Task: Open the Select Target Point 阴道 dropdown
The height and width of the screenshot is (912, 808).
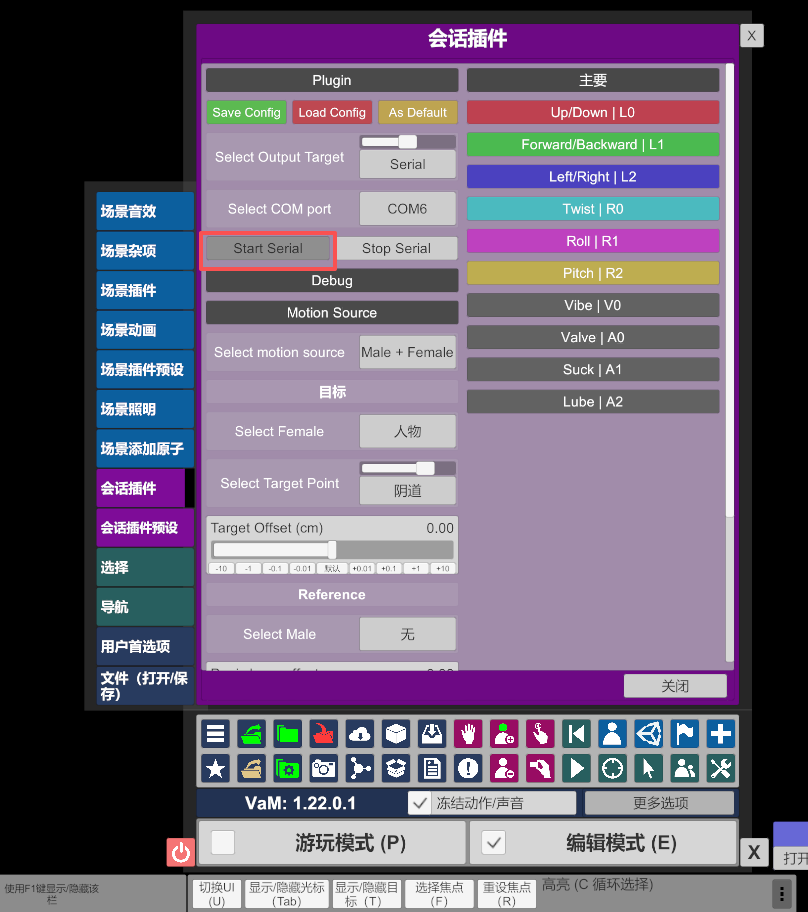Action: [x=408, y=491]
